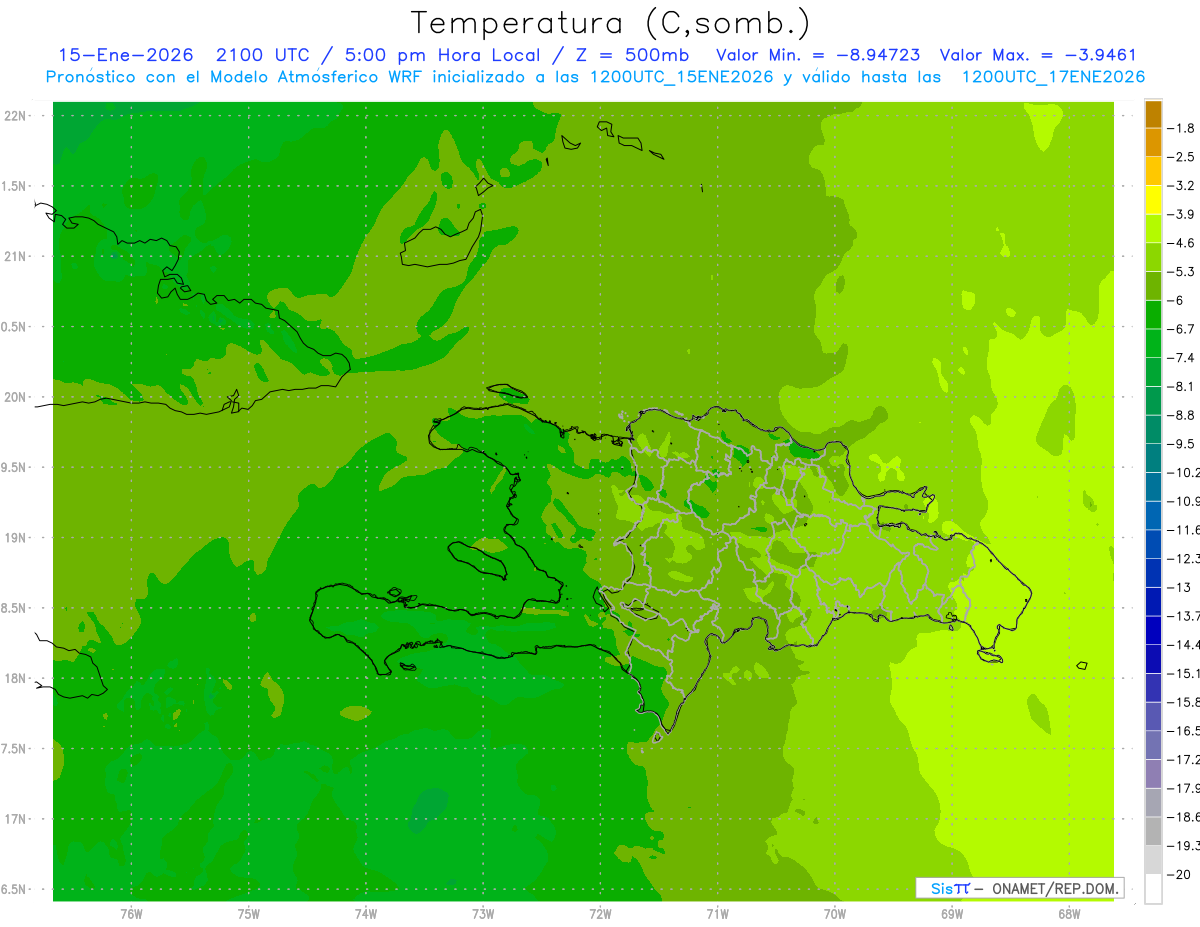
Task: Click the "-20" color scale value
Action: tap(1180, 874)
